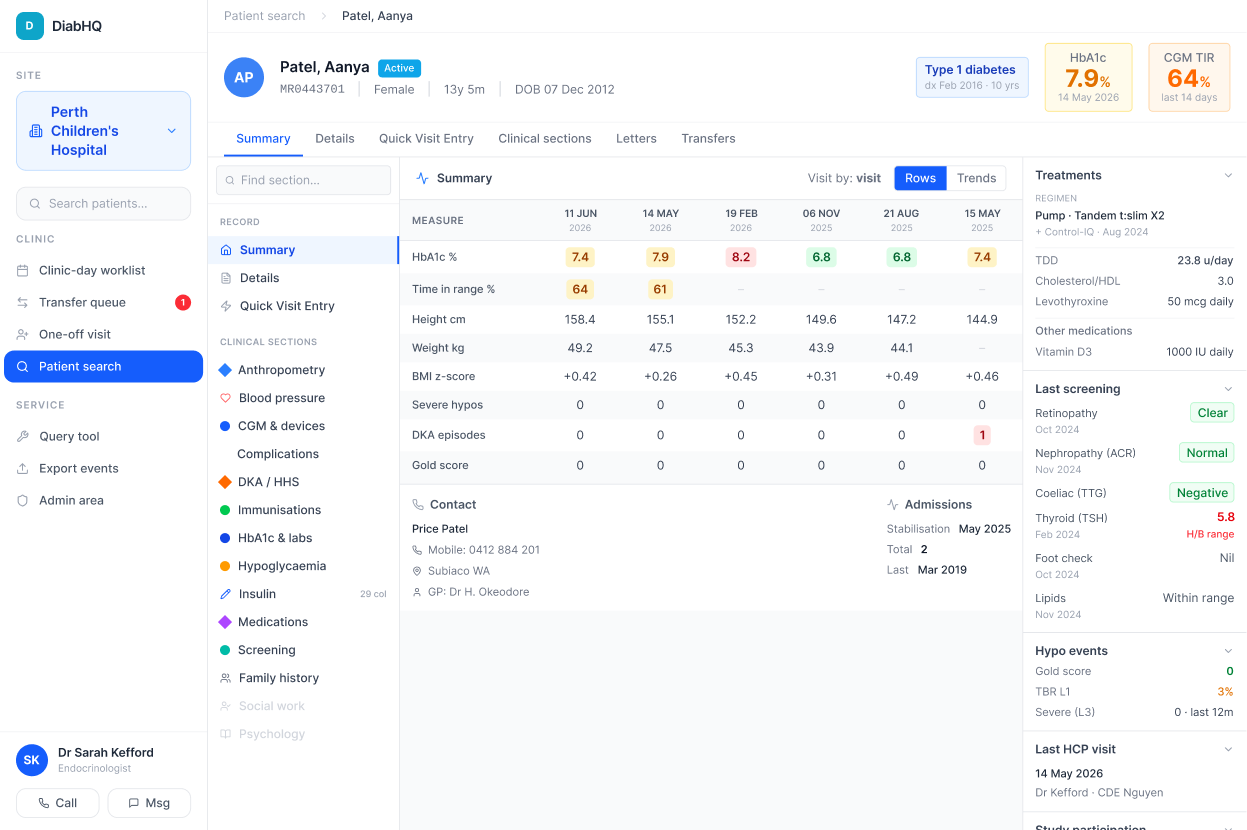Screen dimensions: 1247x830
Task: Click the red Transfer queue notification badge
Action: click(183, 302)
